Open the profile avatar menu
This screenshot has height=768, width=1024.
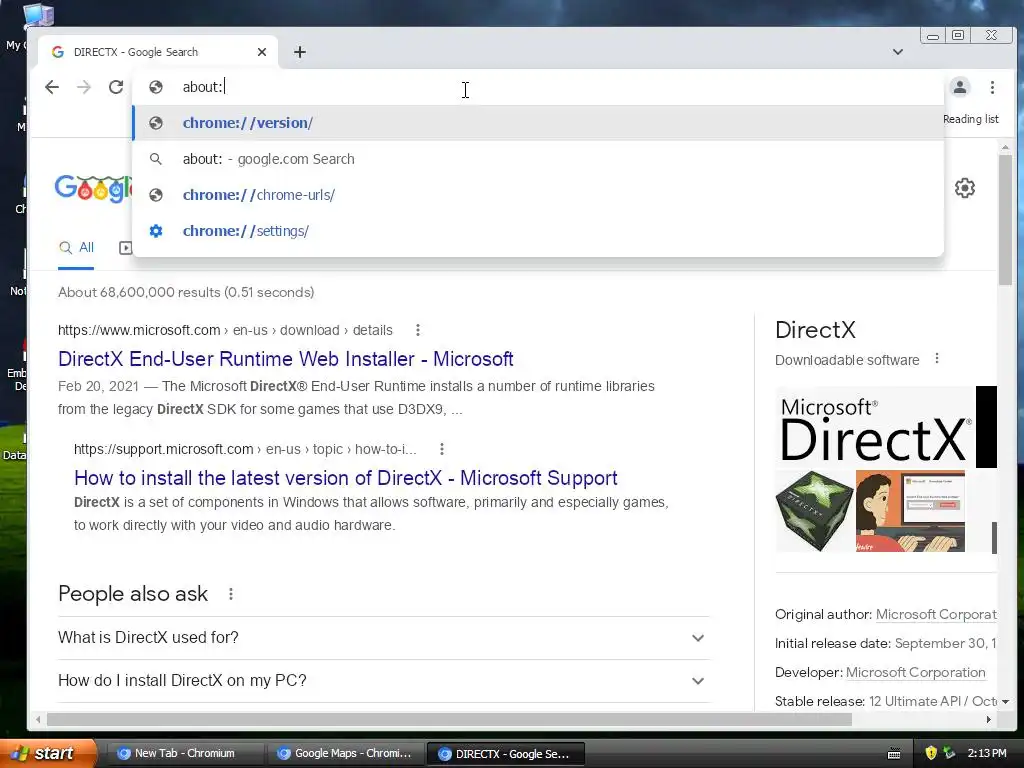click(959, 87)
